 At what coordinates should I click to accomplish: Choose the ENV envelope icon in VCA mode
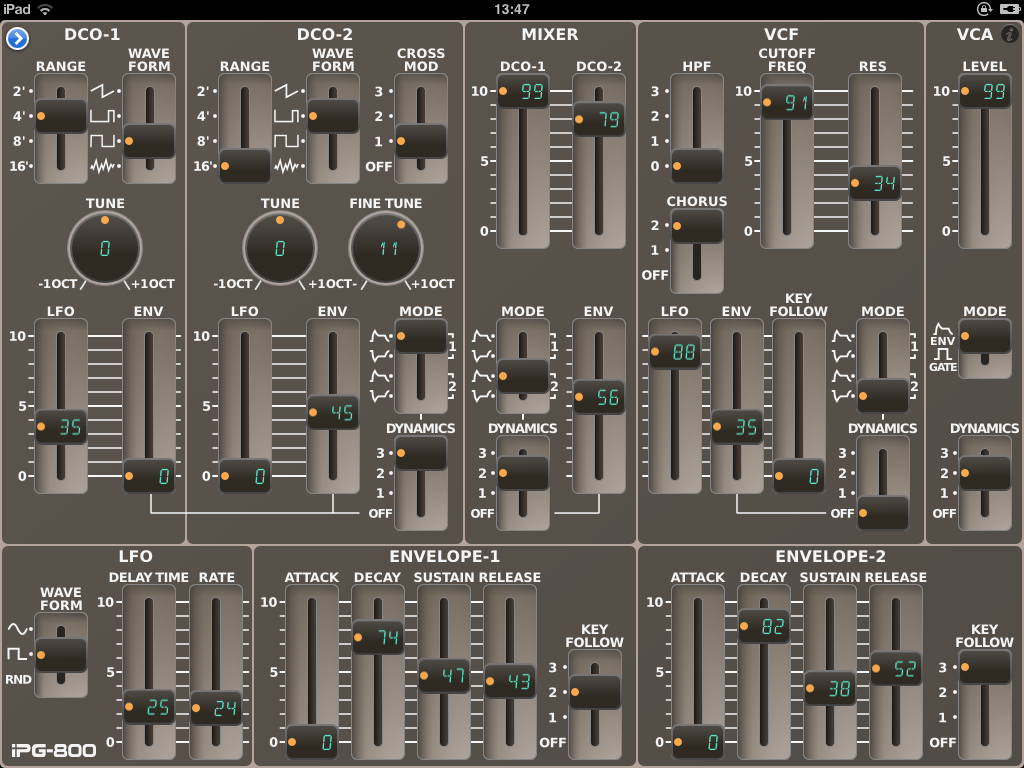(x=942, y=334)
